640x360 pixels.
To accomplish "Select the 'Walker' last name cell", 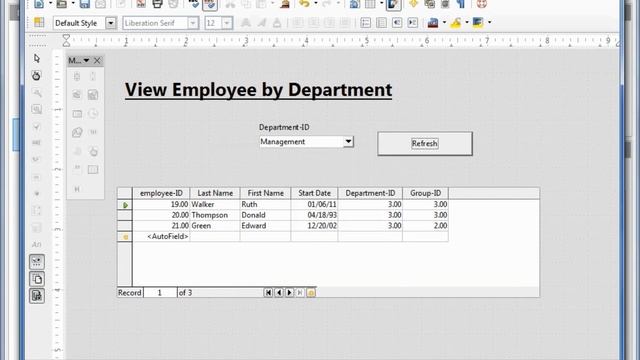I will [x=215, y=204].
